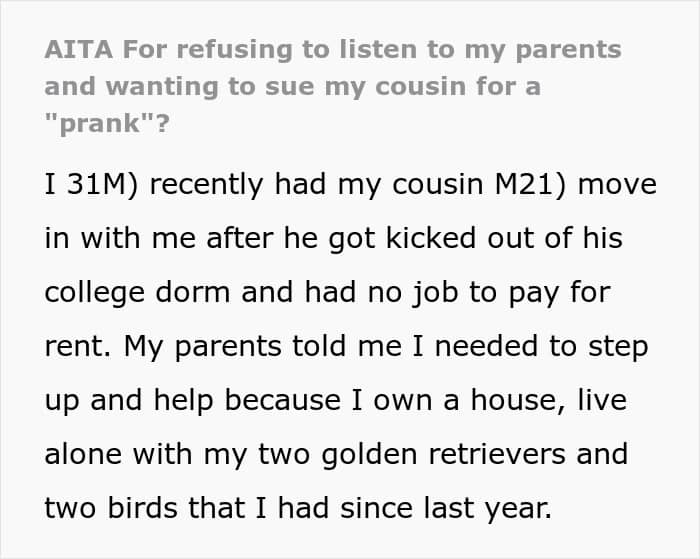Screen dimensions: 700x559
Task: Click the word "rent." starting the fourth line
Action: tap(78, 348)
